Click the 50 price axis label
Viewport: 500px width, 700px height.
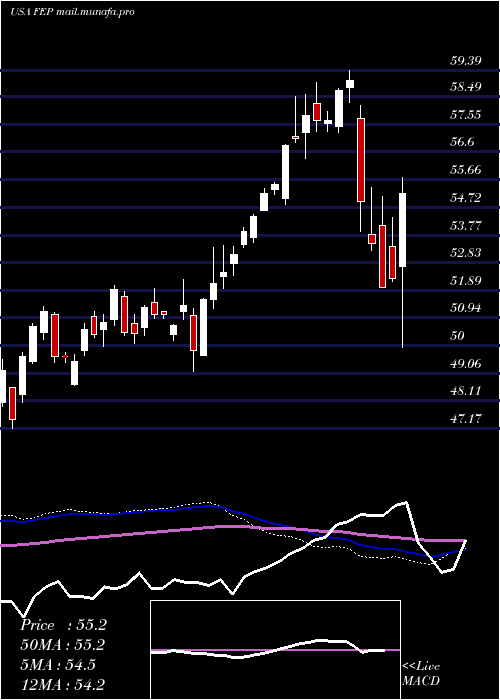click(x=457, y=335)
